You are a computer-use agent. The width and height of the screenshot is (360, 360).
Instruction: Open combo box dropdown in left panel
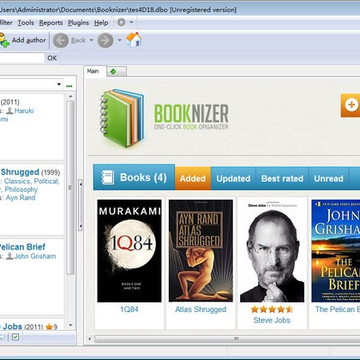[x=59, y=84]
